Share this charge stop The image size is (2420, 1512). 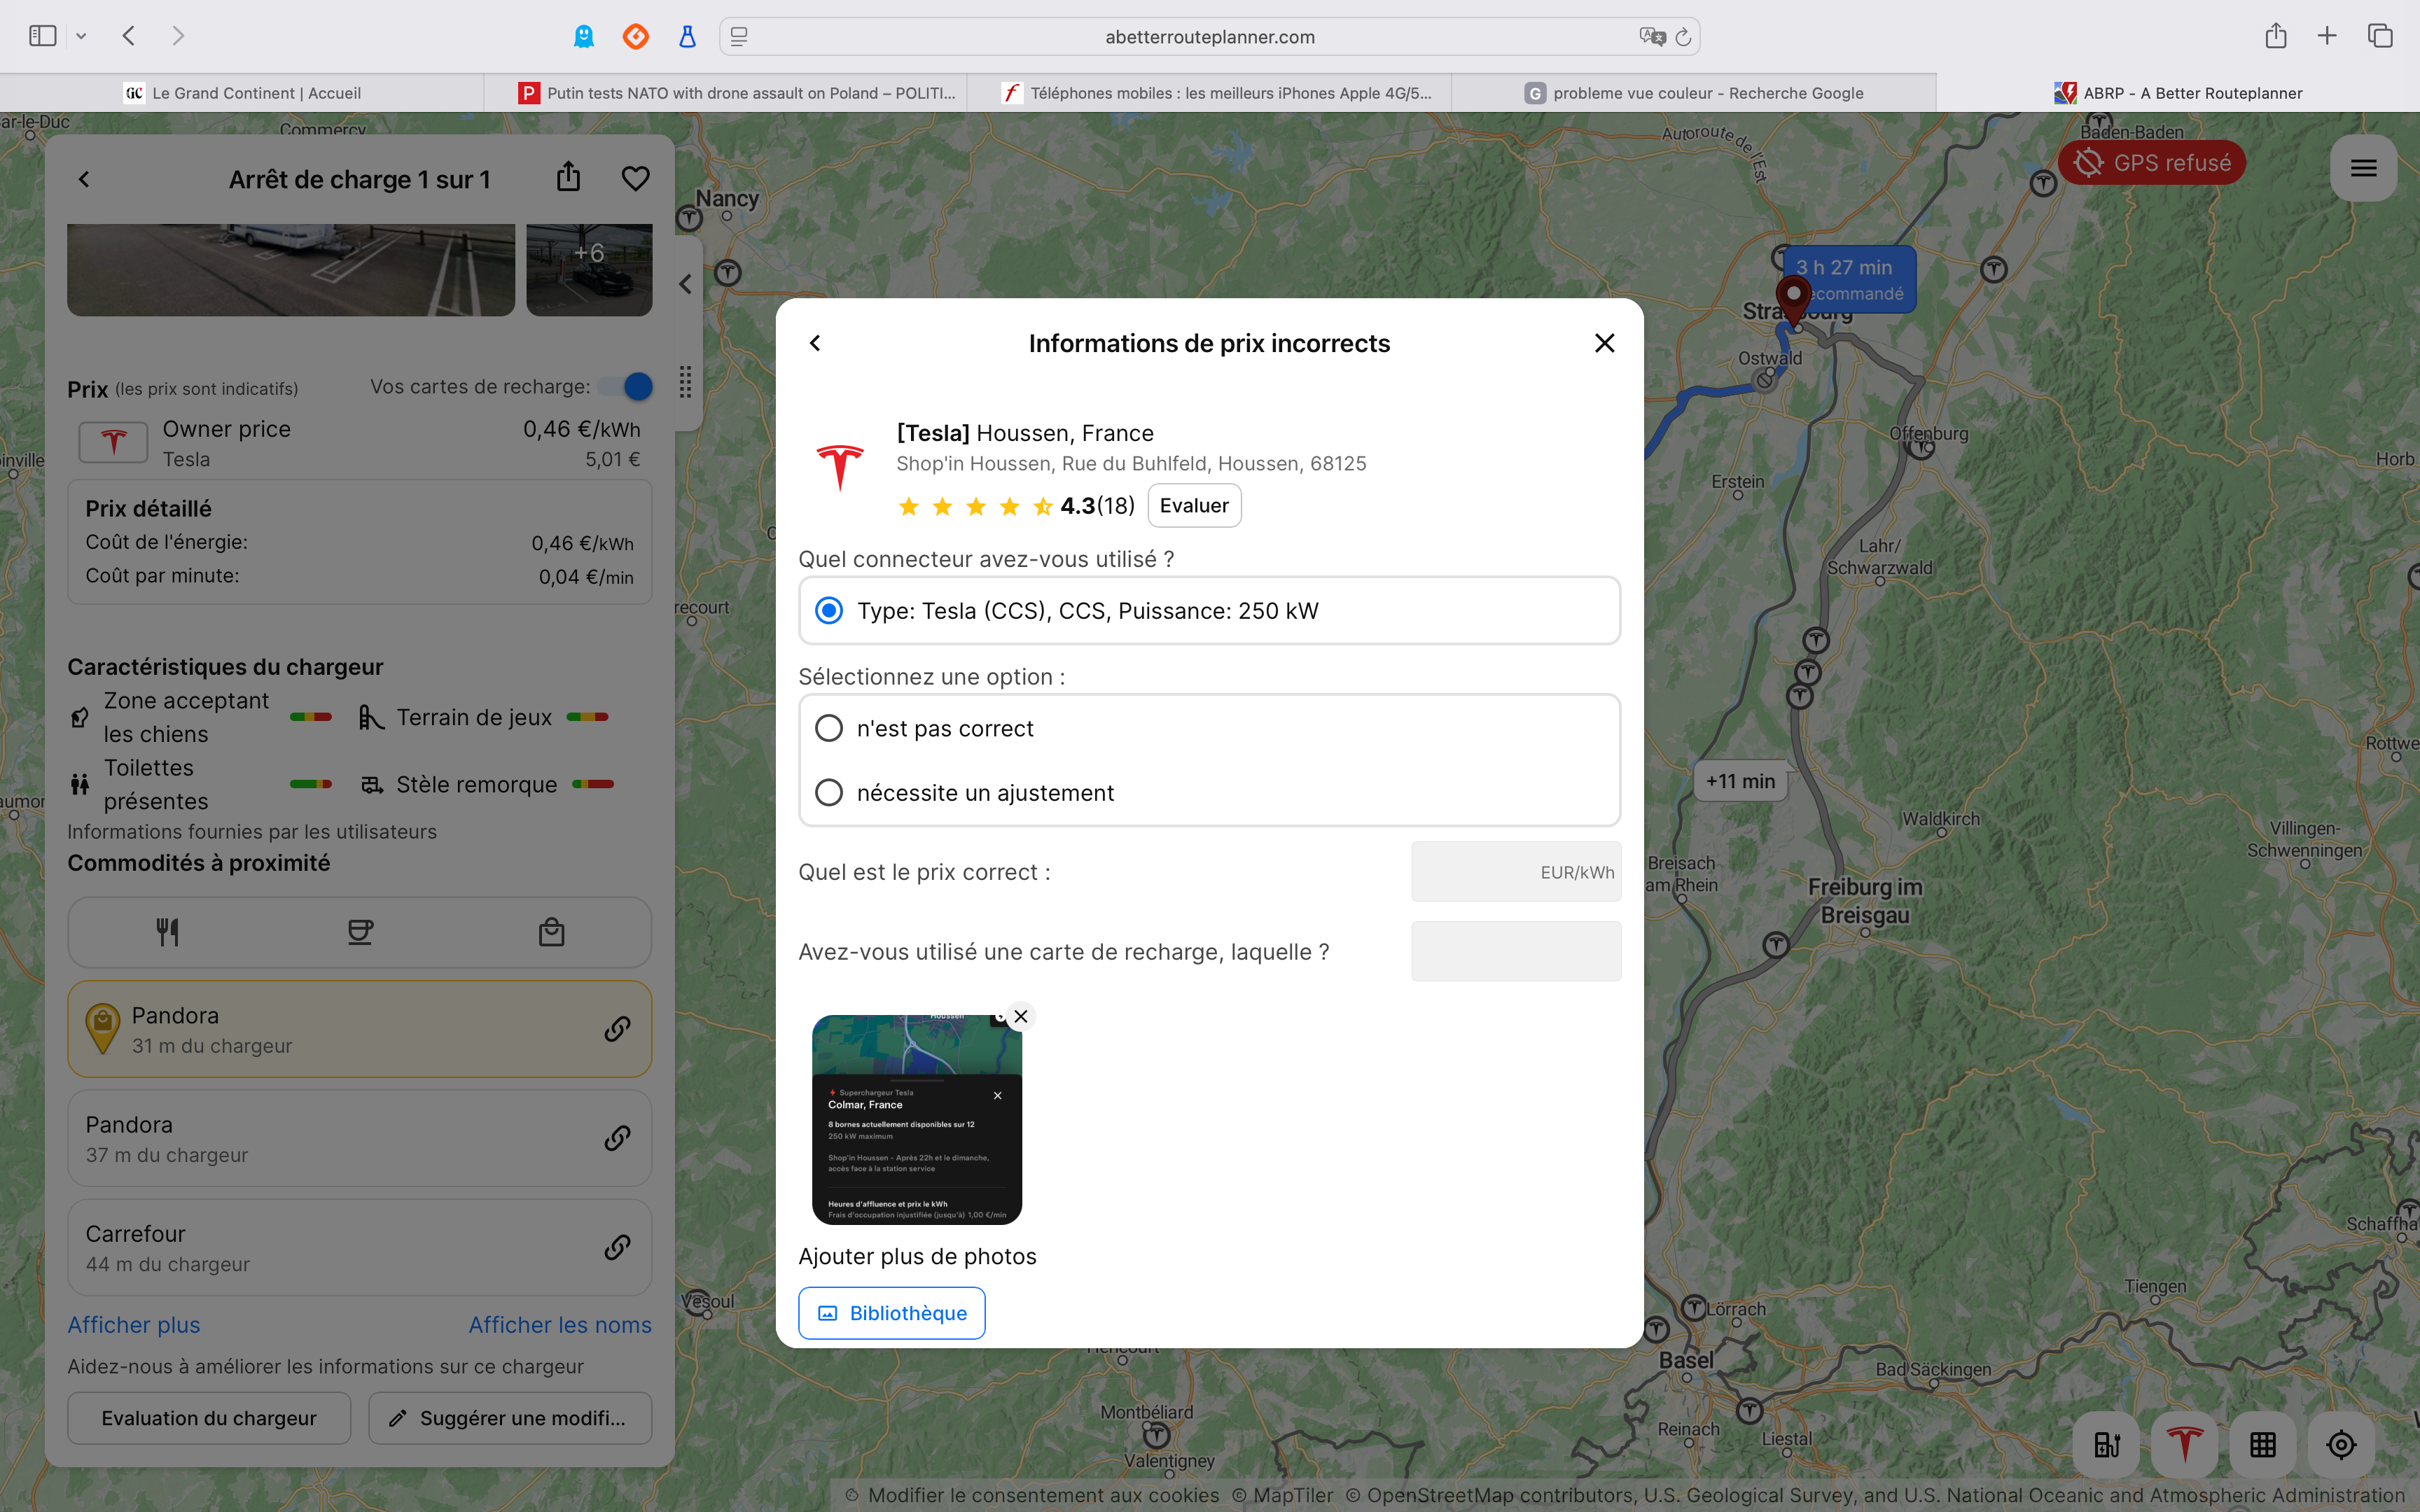point(569,177)
